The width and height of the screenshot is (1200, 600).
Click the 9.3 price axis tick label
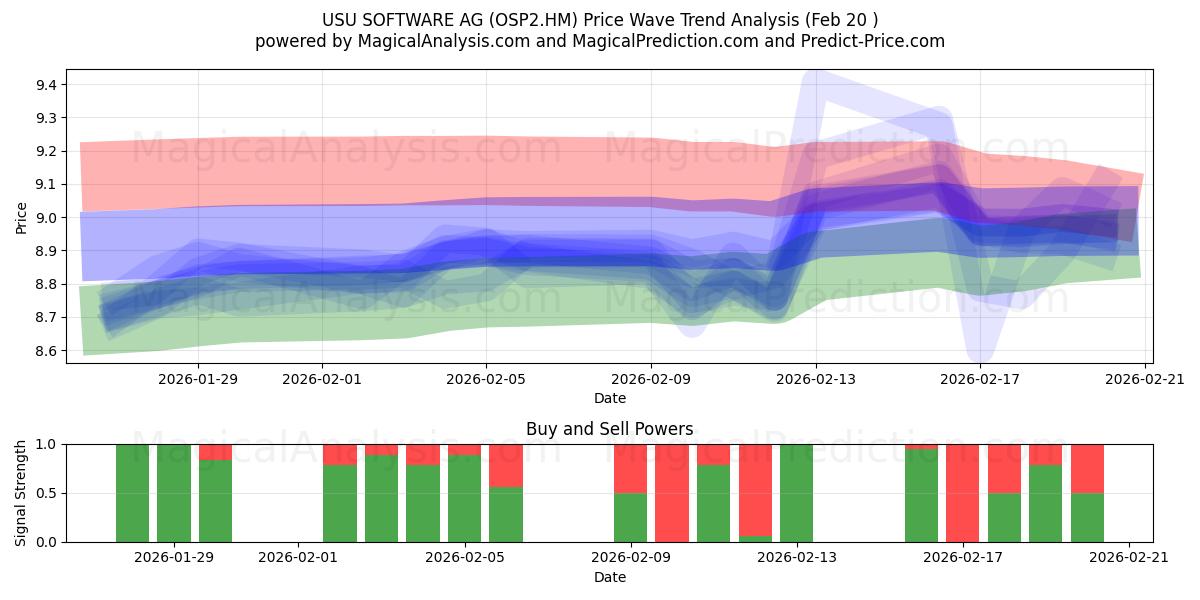[47, 118]
